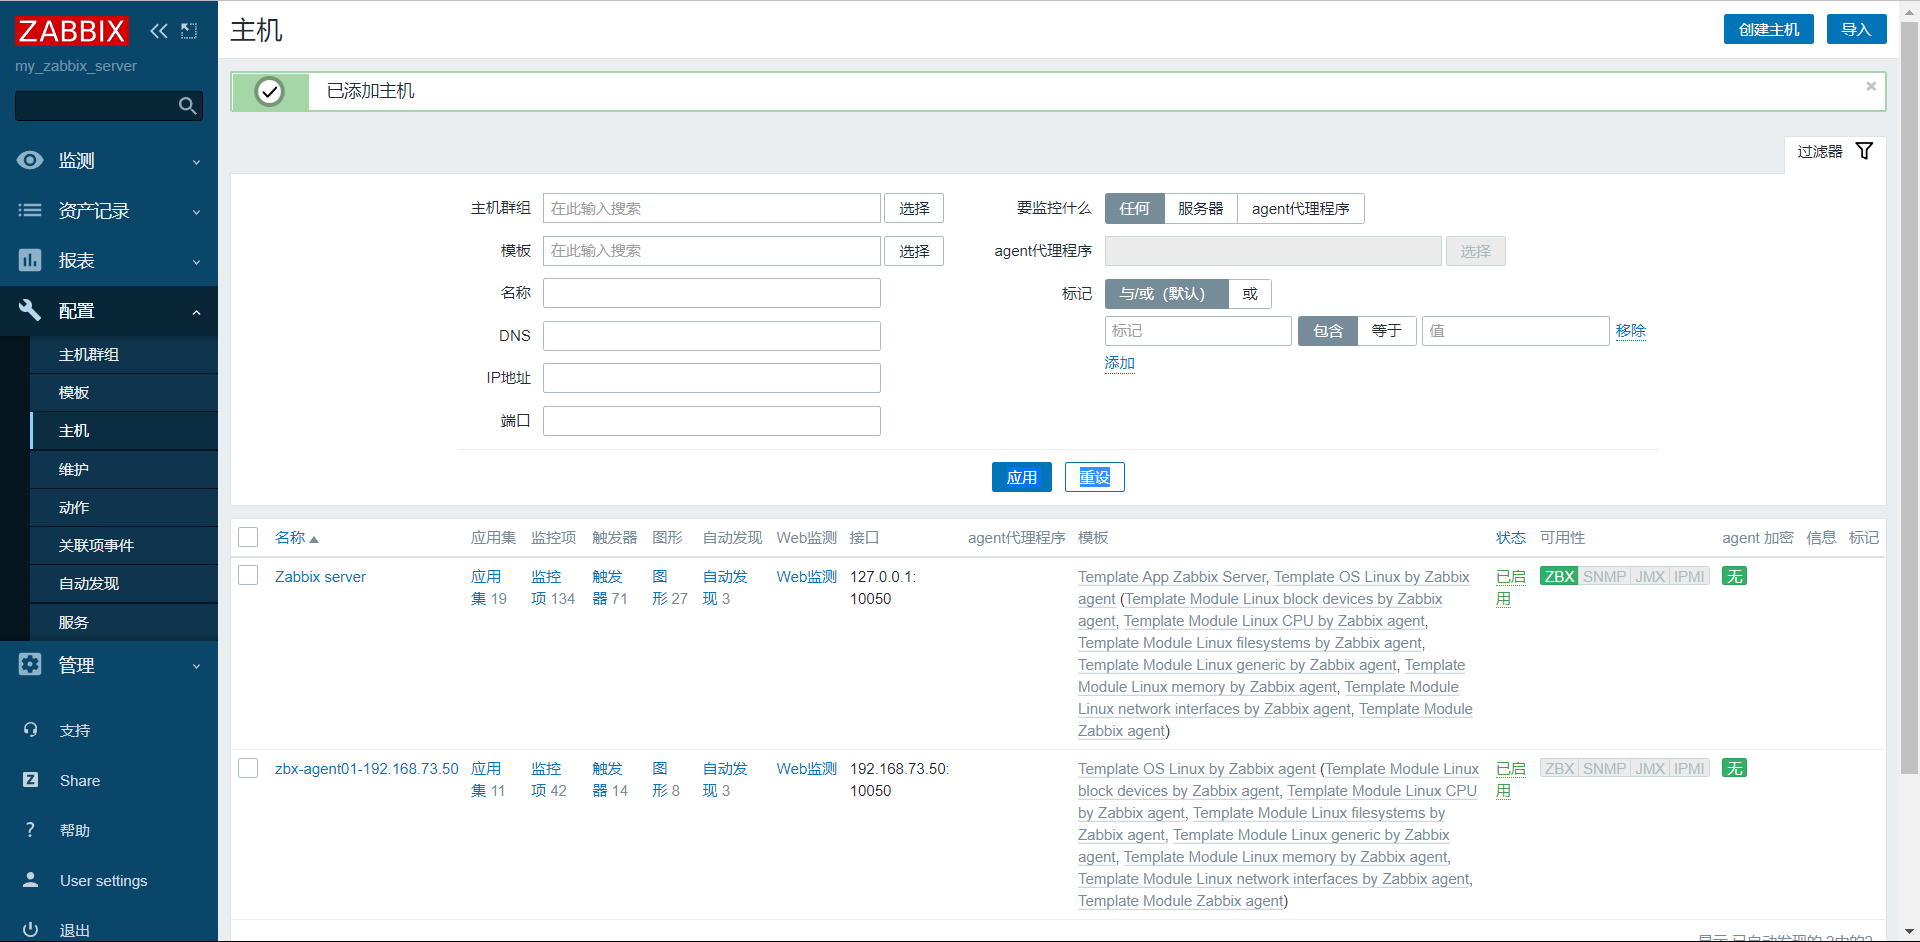Click the Z icon for Share
This screenshot has height=942, width=1920.
click(30, 780)
